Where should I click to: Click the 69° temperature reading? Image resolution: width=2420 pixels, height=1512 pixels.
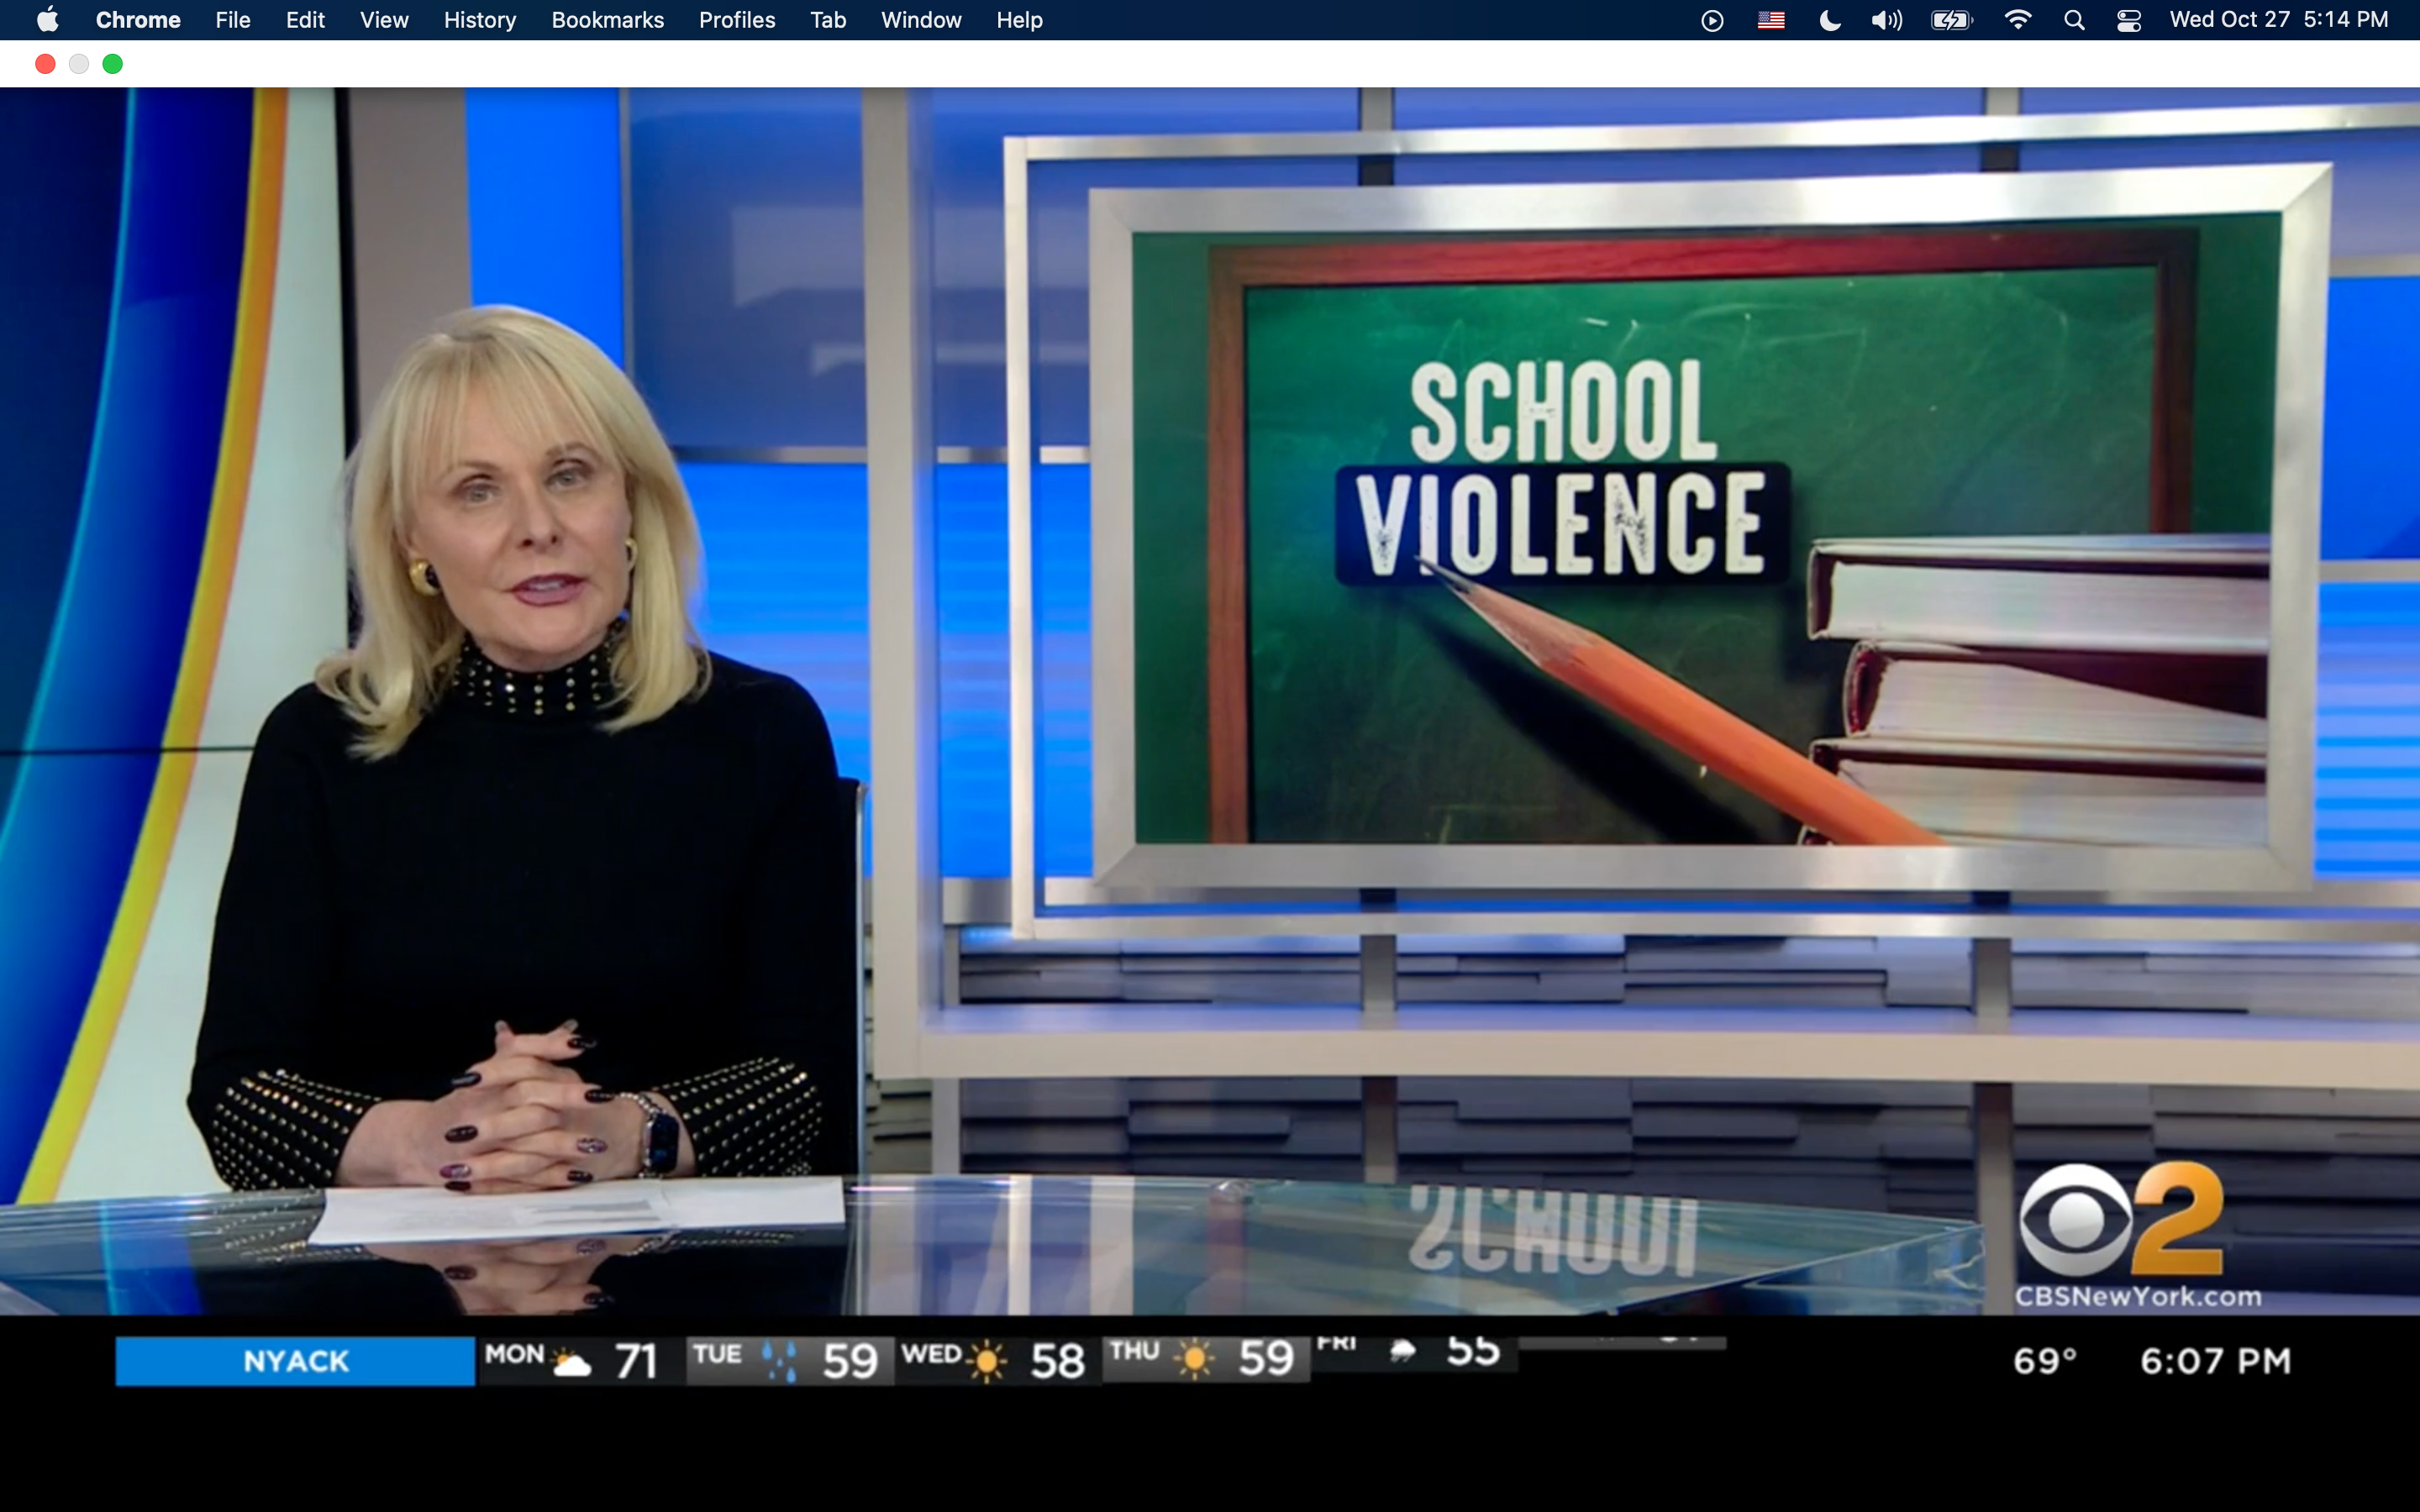(x=2045, y=1361)
